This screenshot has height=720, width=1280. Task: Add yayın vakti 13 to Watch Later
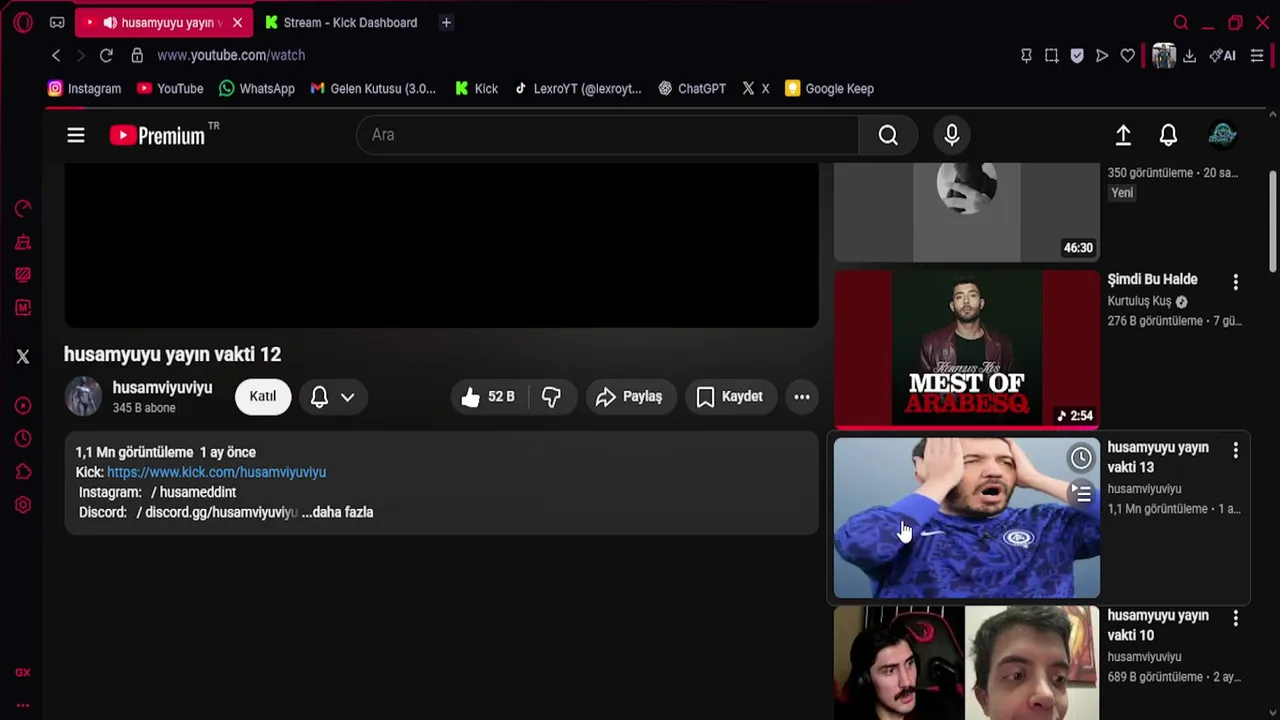pos(1081,458)
